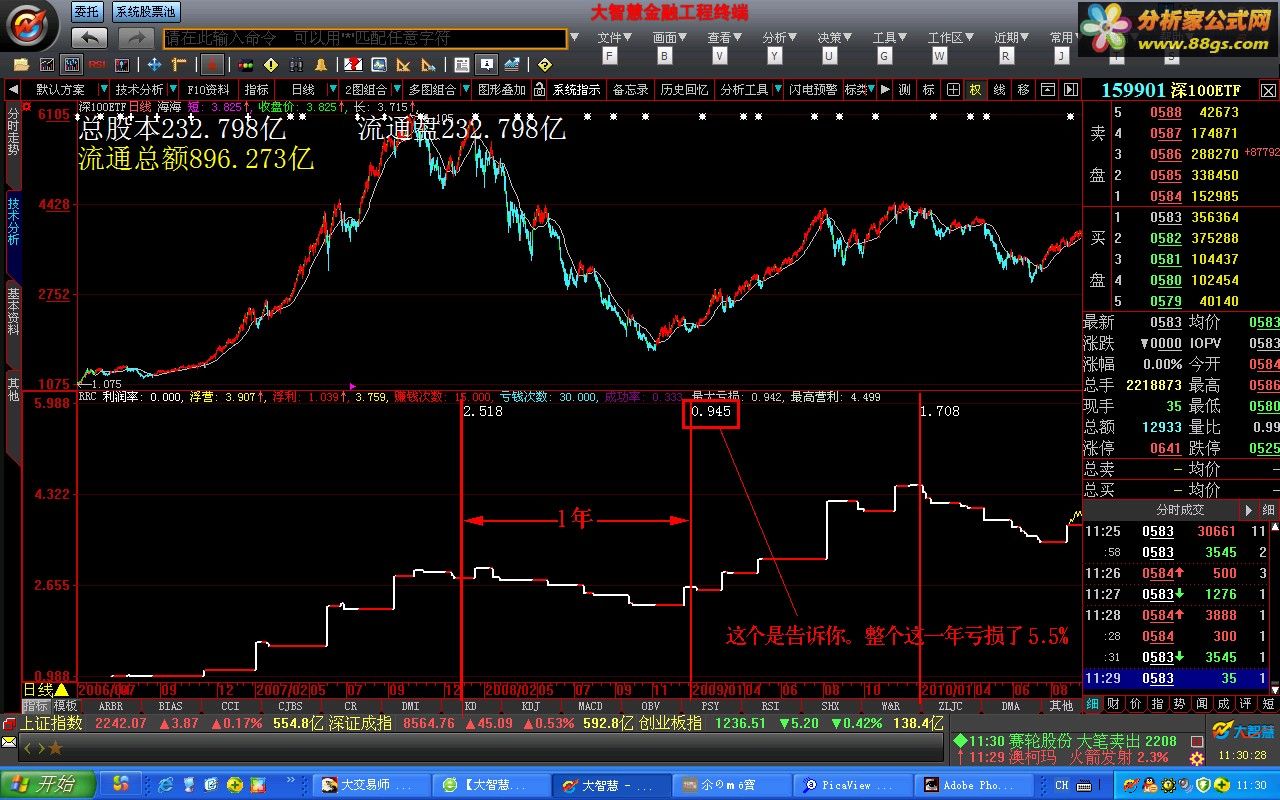1280x800 pixels.
Task: Select the KDJ indicator tab
Action: point(530,706)
